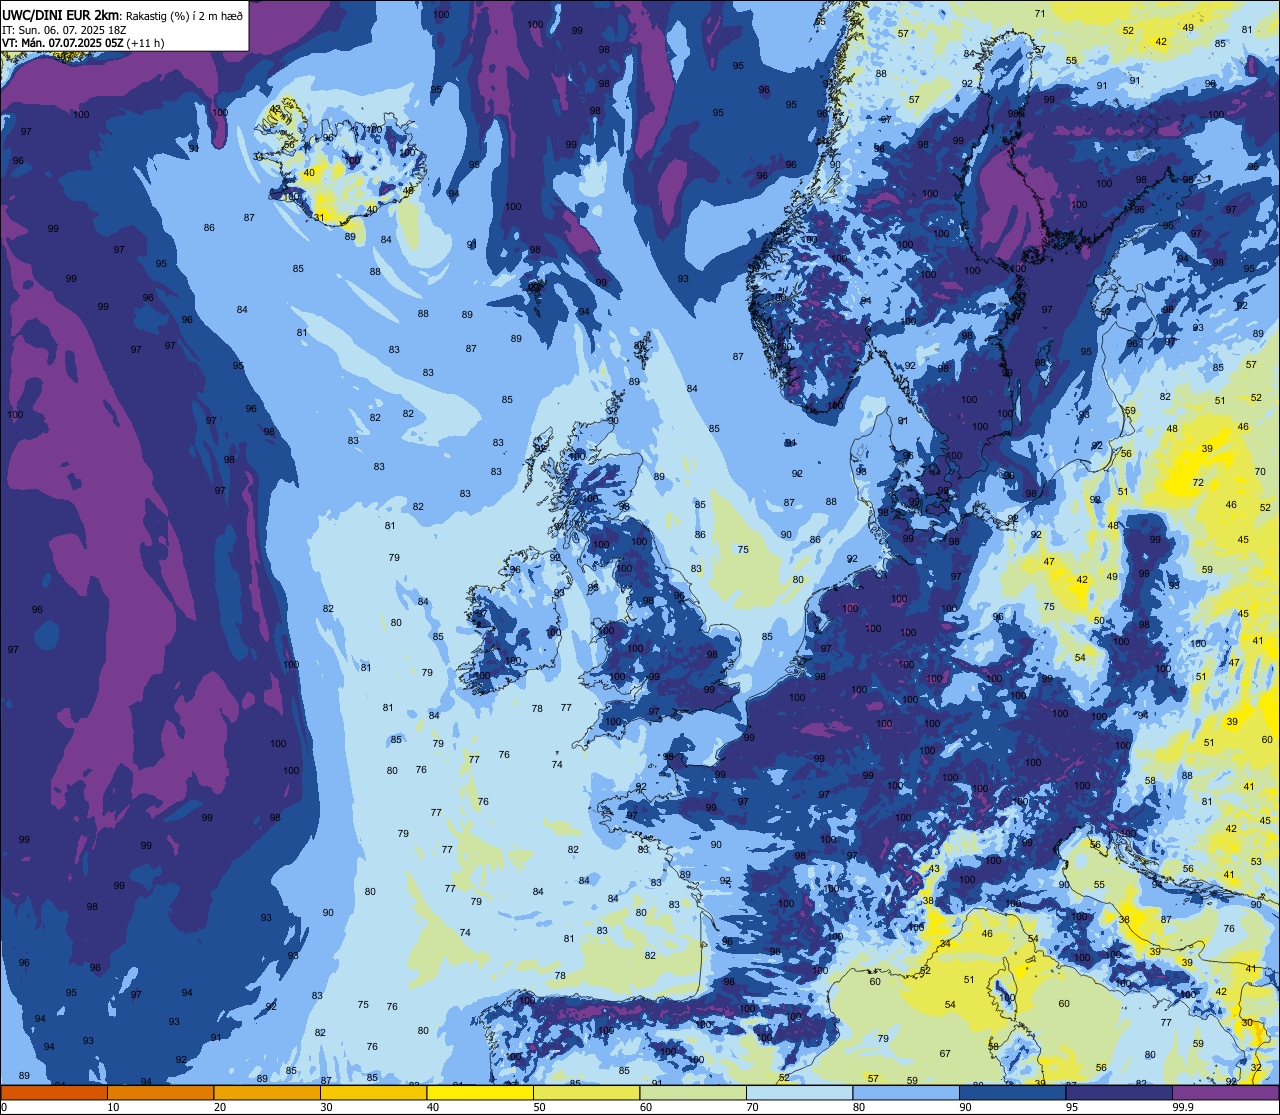Click the legend tick label "70"

[752, 1107]
